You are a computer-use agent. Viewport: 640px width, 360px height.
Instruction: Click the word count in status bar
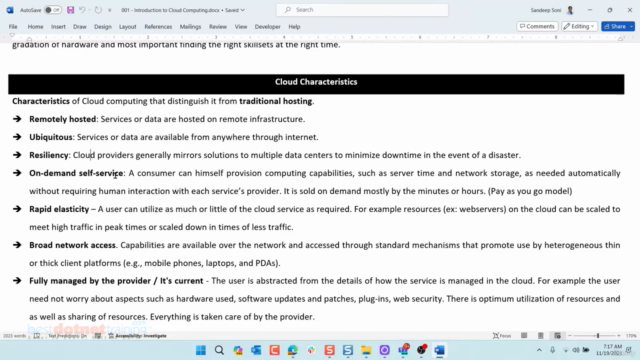click(14, 336)
